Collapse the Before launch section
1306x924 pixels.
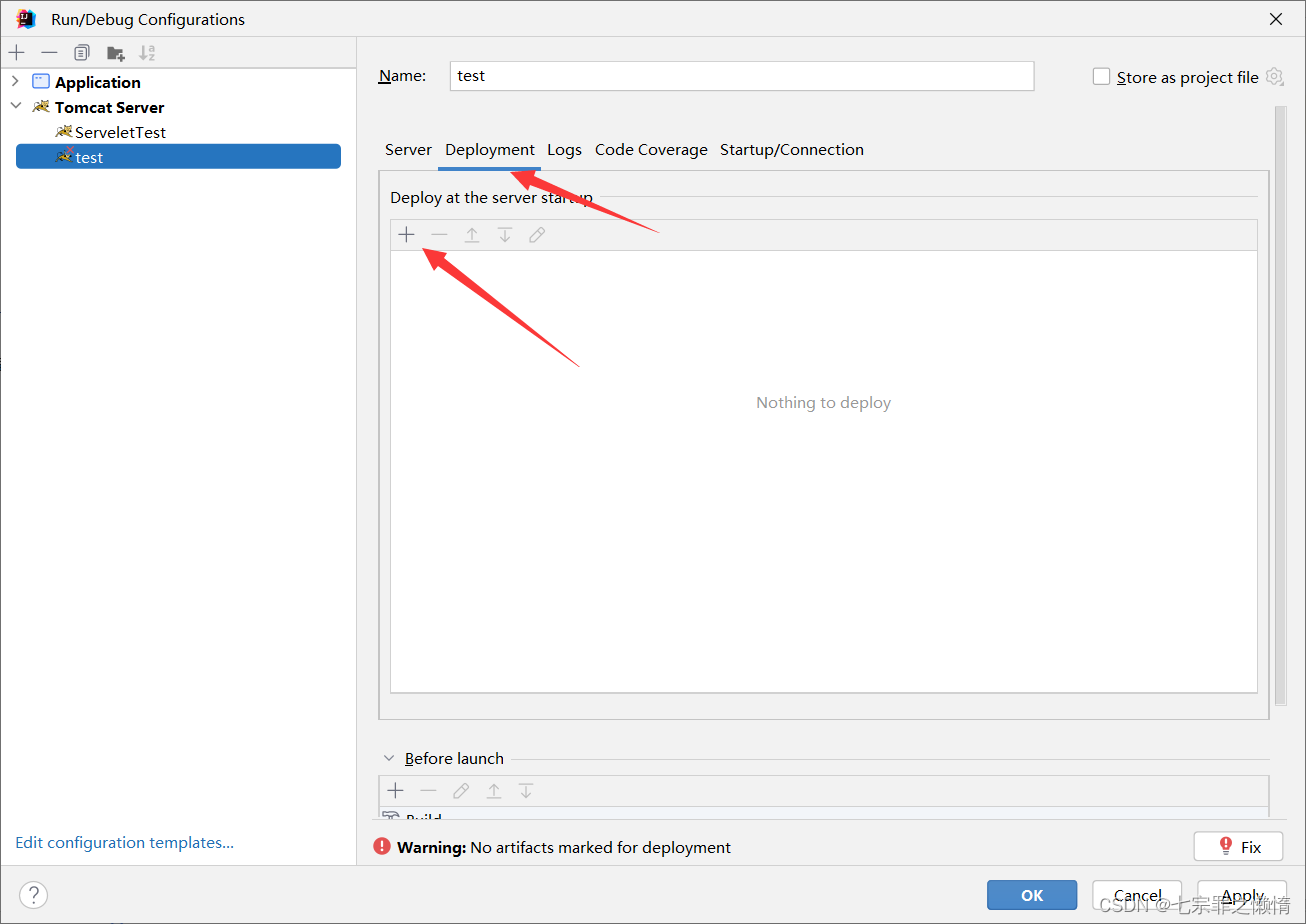click(389, 759)
